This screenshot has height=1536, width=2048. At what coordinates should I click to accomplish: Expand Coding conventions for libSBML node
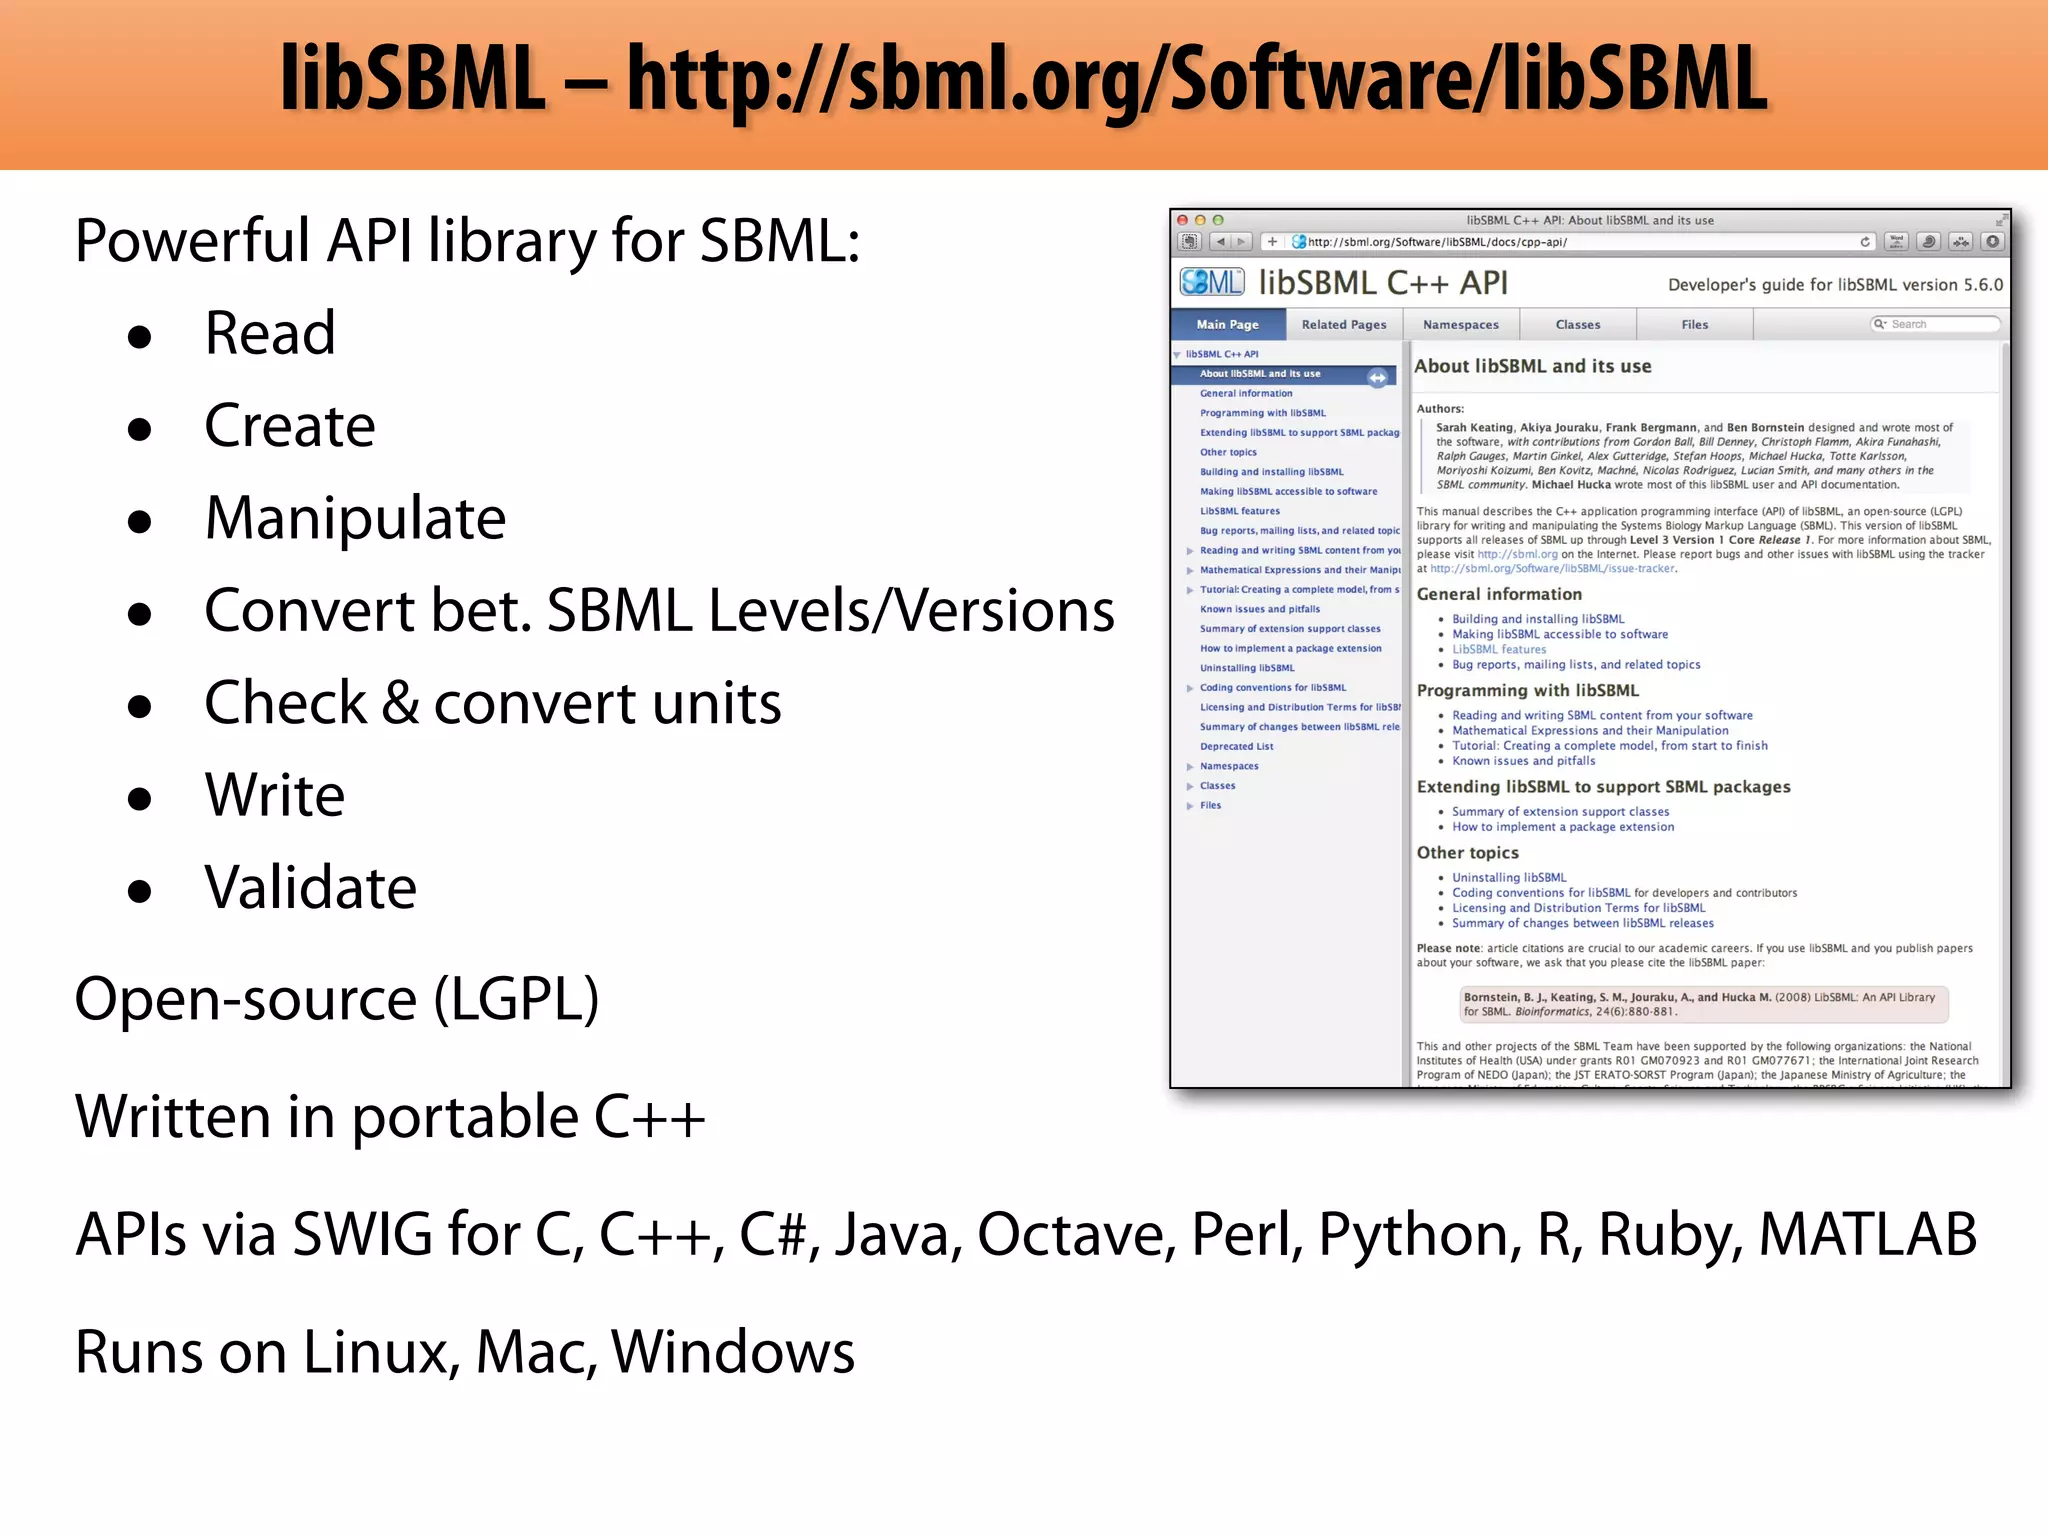point(1190,688)
